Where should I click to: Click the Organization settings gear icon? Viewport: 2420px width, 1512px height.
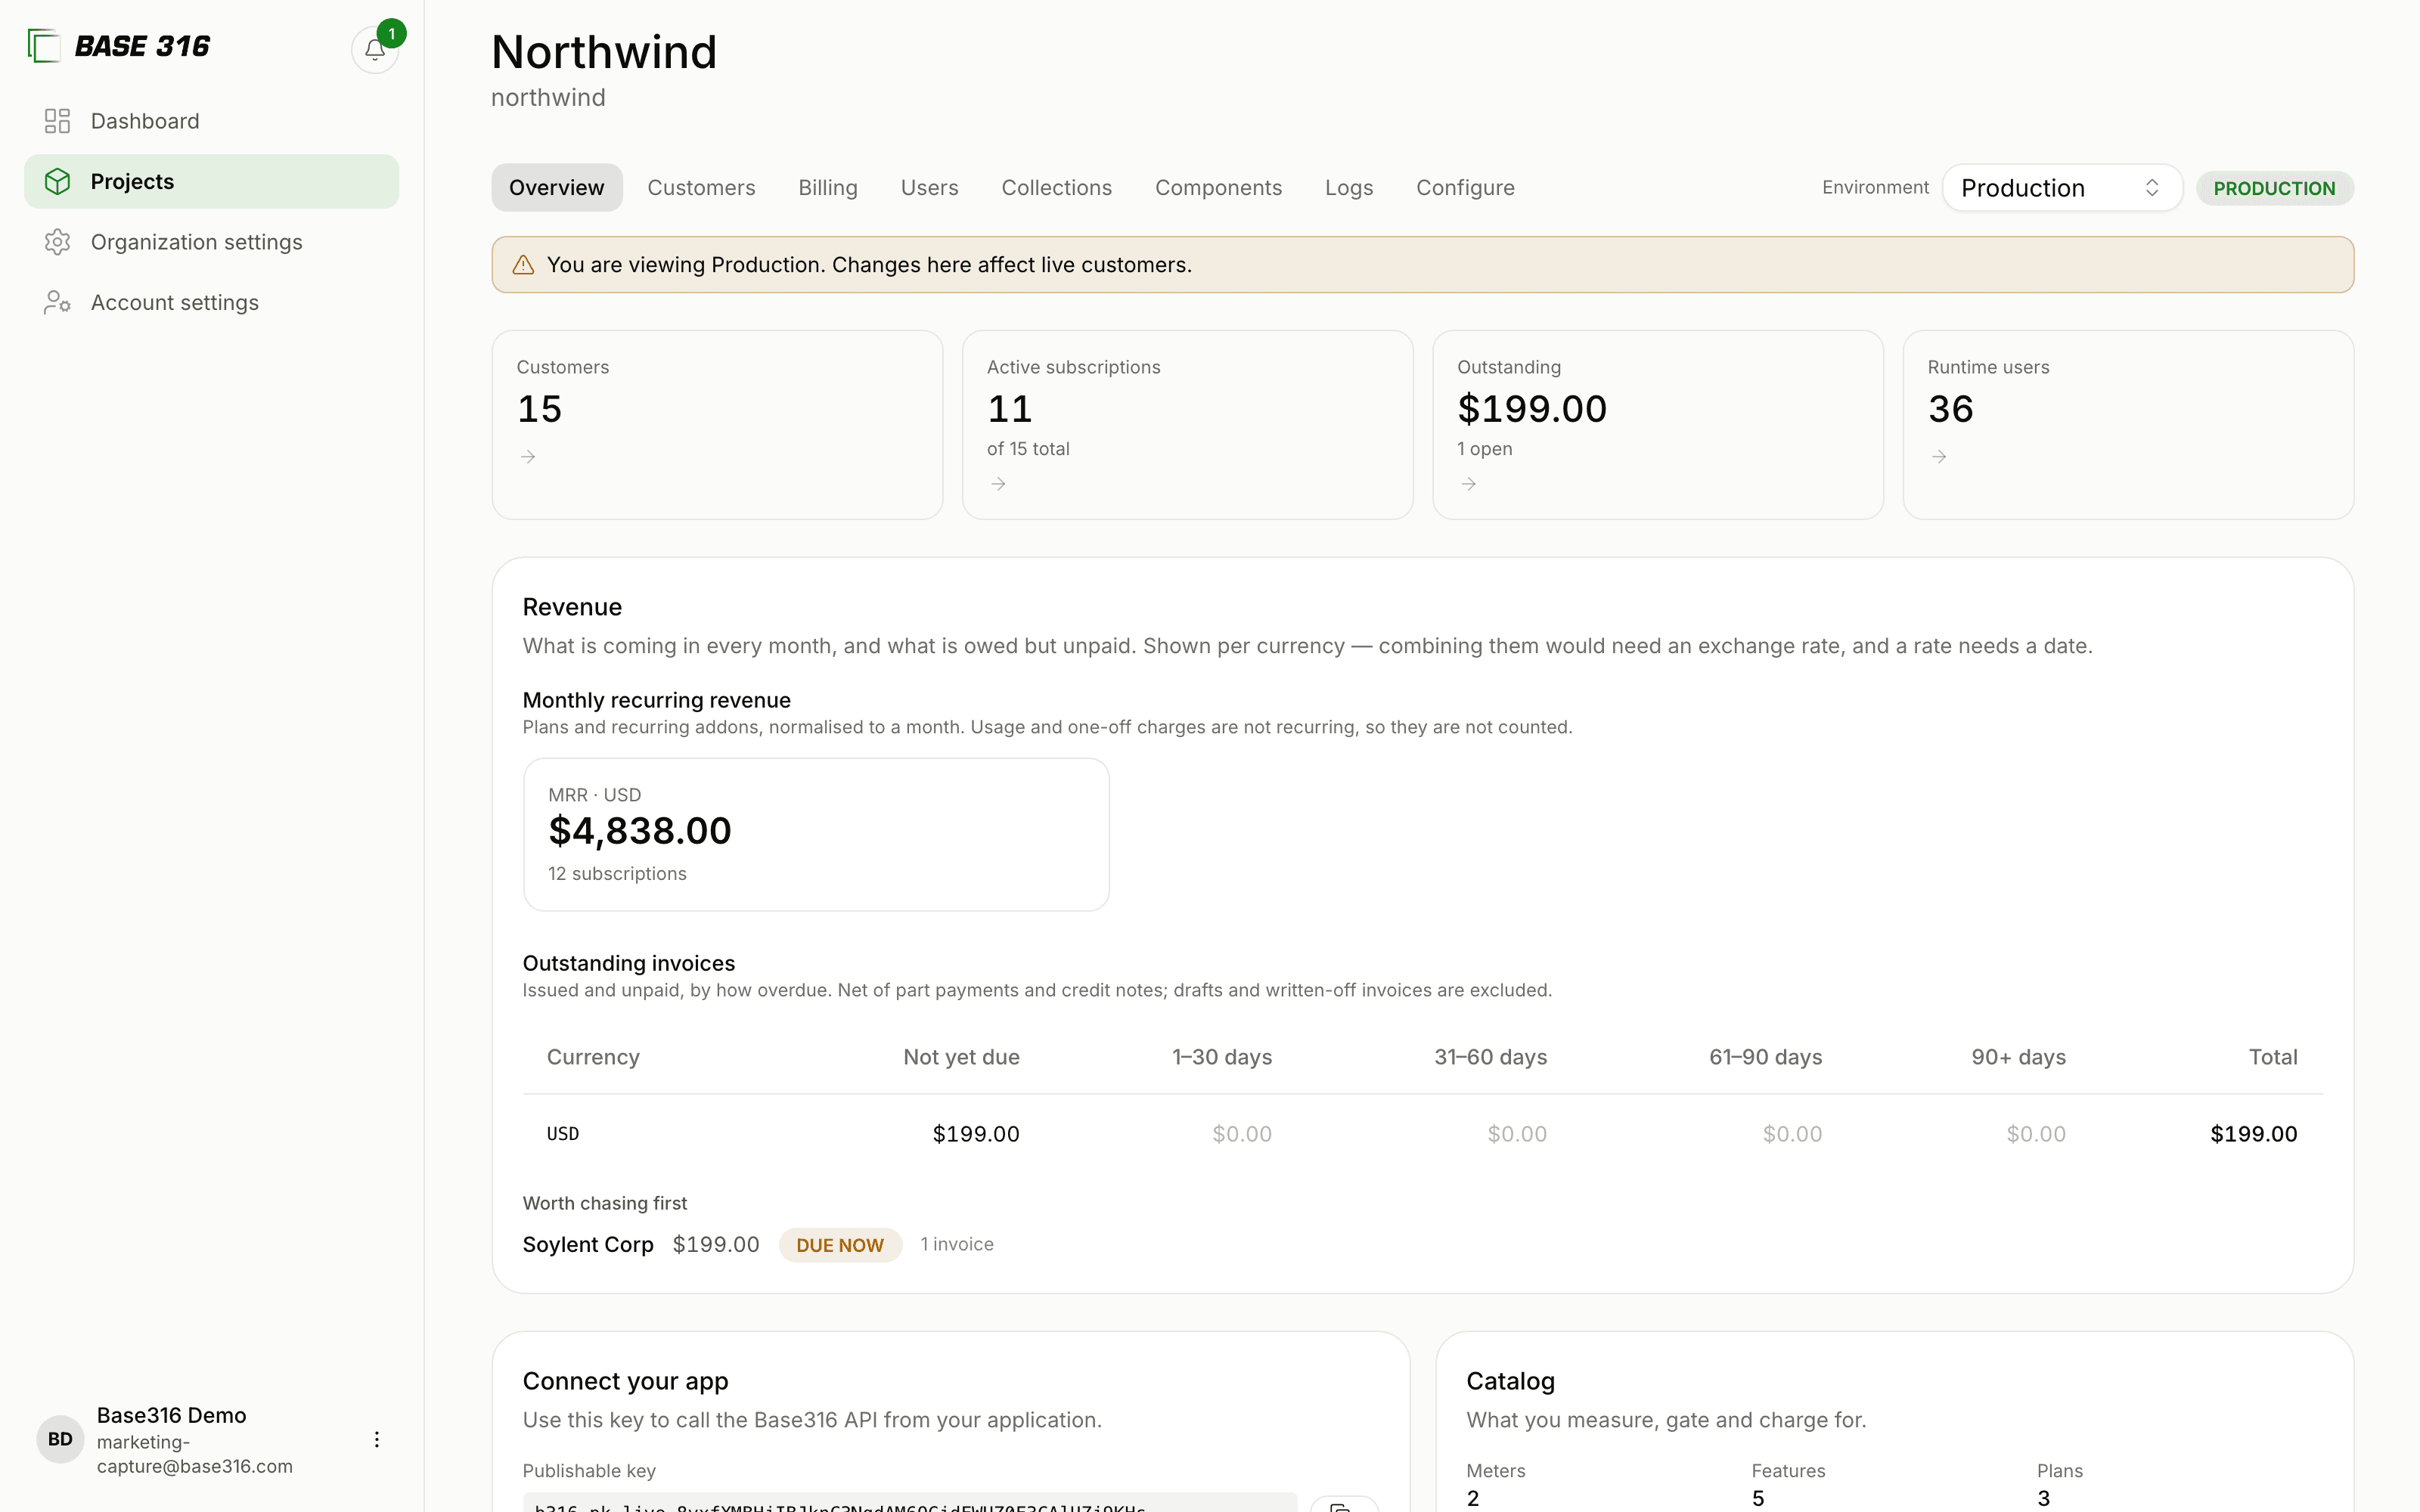click(57, 242)
